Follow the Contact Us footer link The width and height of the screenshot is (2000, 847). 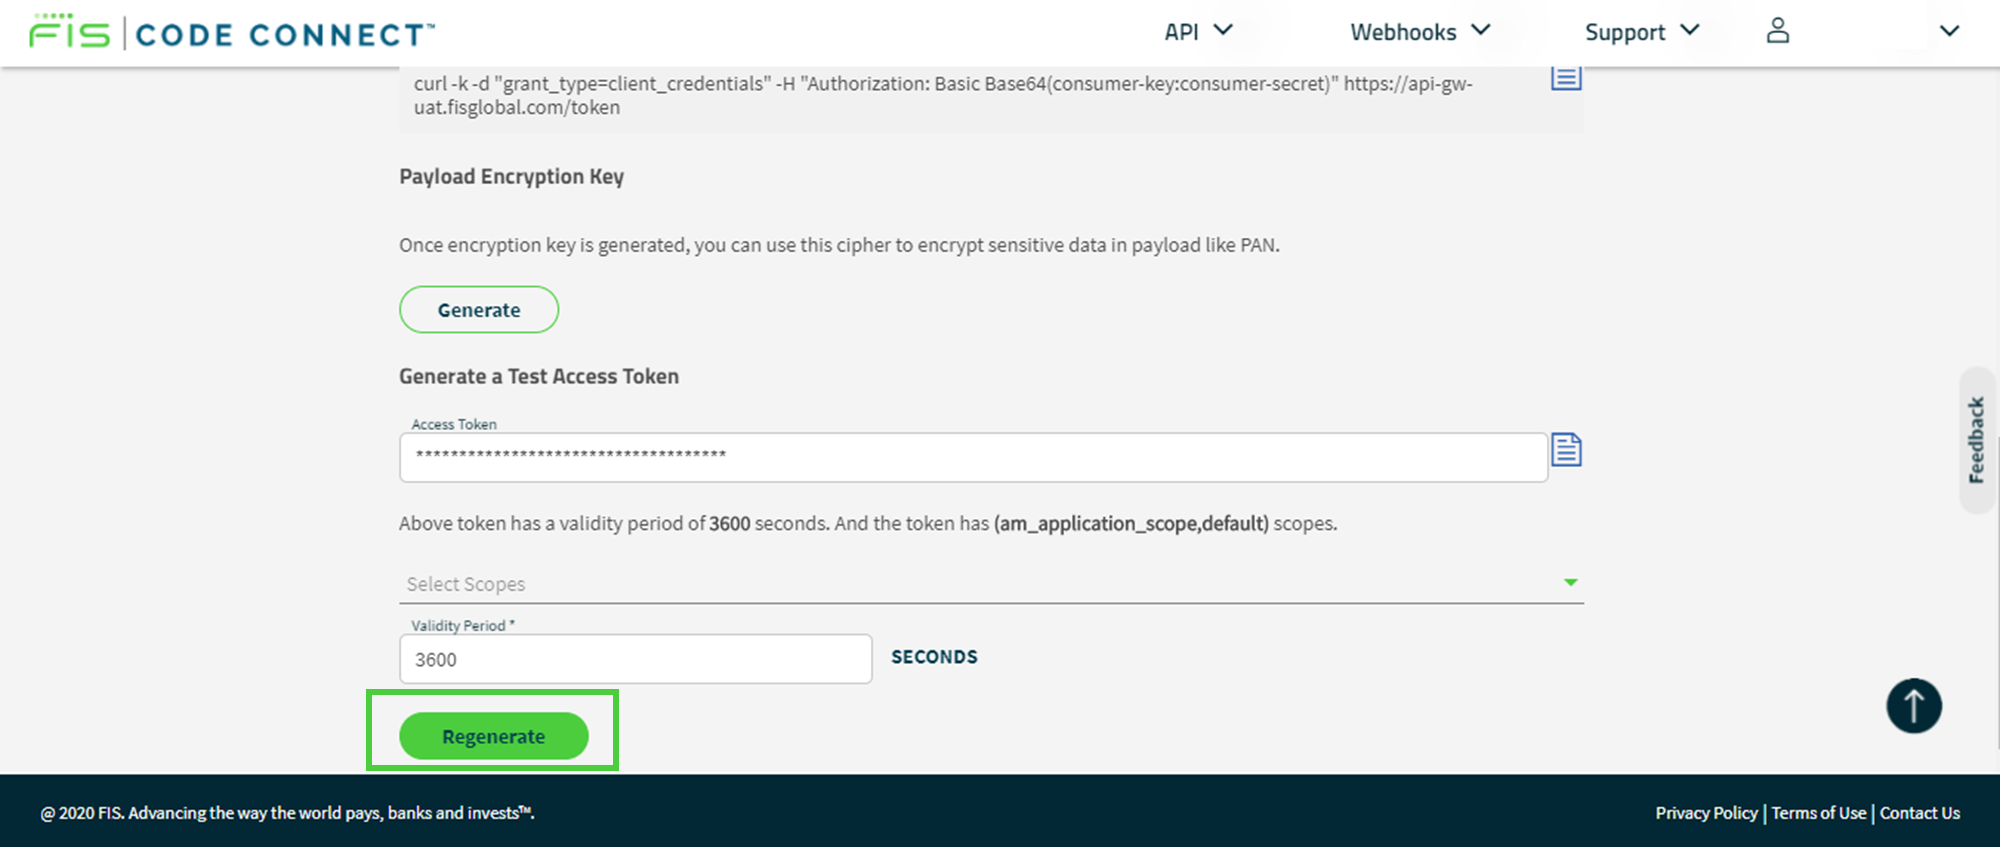tap(1919, 813)
